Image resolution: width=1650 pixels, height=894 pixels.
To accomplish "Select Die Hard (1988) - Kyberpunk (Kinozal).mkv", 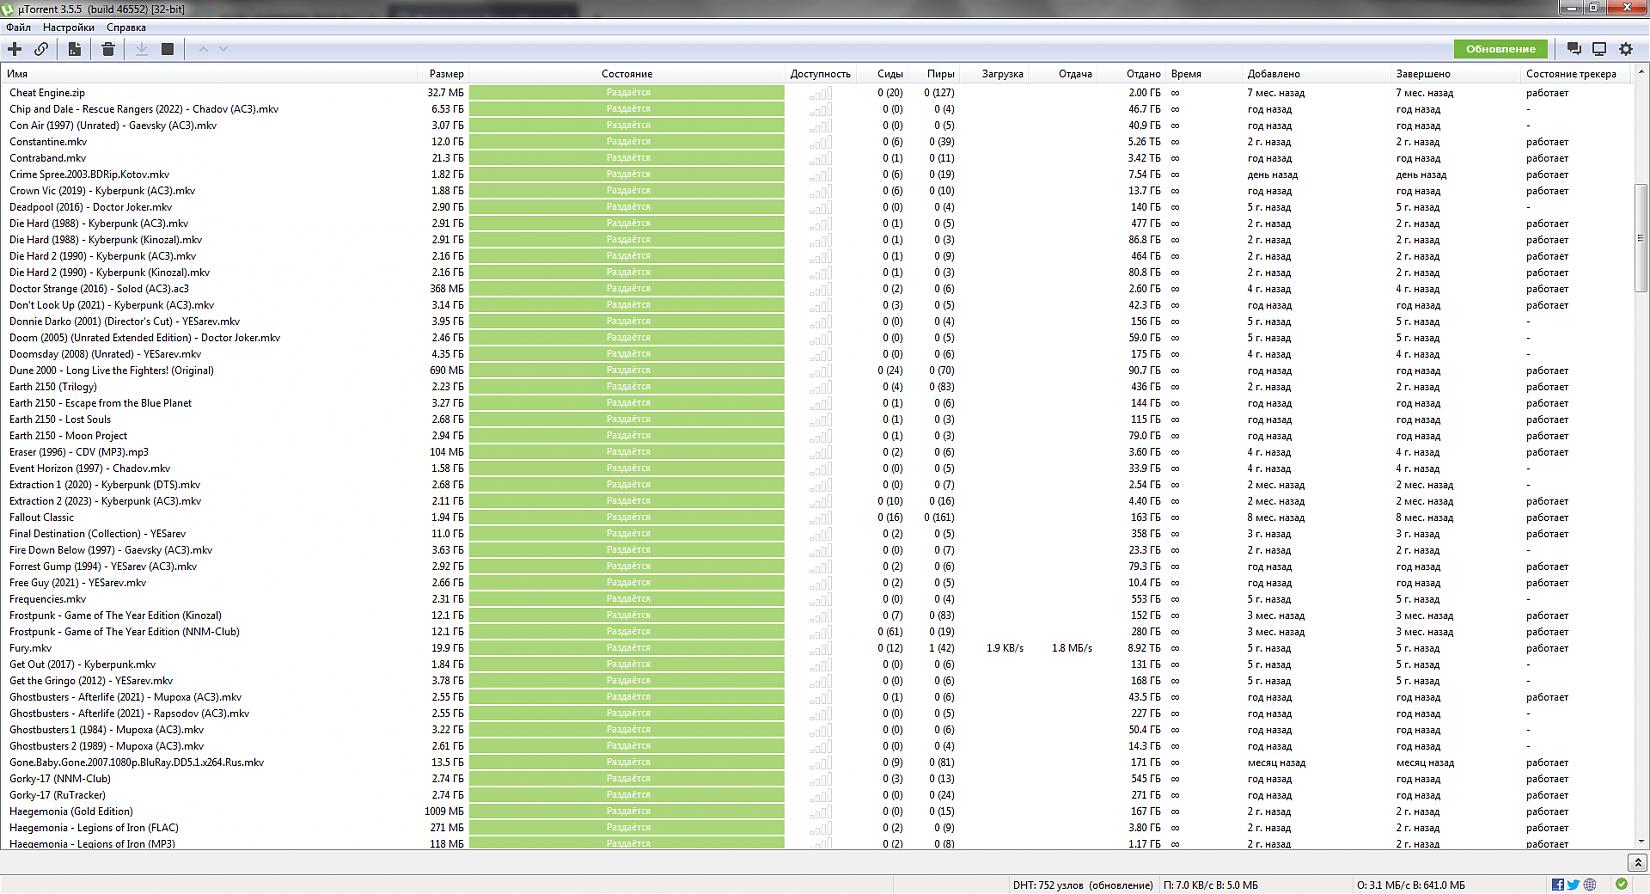I will click(x=106, y=240).
